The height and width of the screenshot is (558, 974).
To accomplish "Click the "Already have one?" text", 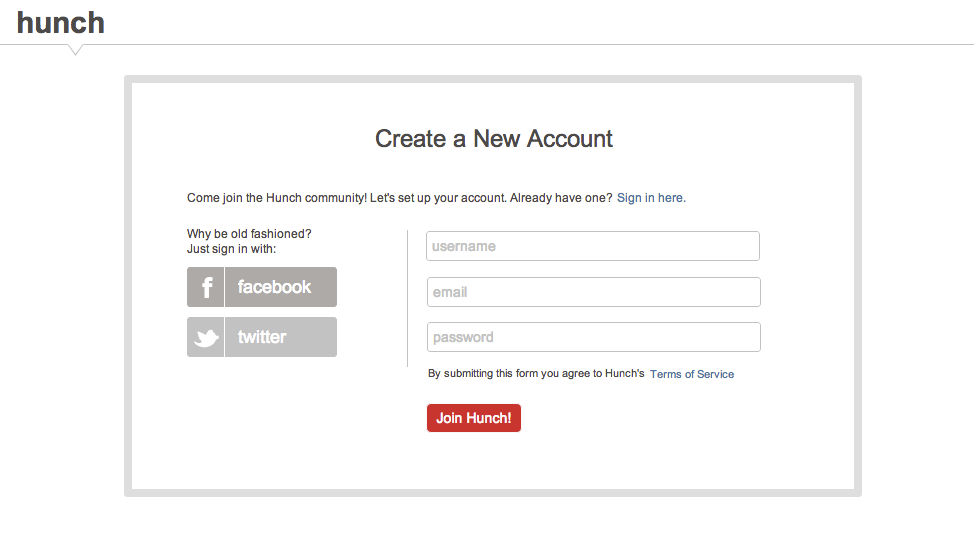I will pos(561,198).
